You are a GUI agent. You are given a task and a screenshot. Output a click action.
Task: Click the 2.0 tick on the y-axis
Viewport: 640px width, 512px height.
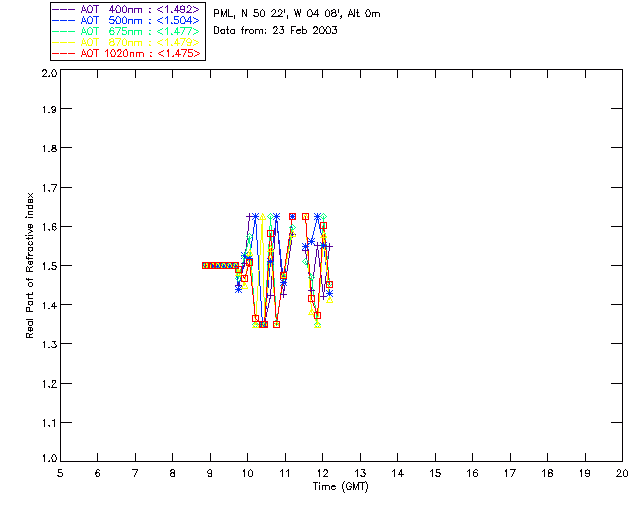point(48,74)
